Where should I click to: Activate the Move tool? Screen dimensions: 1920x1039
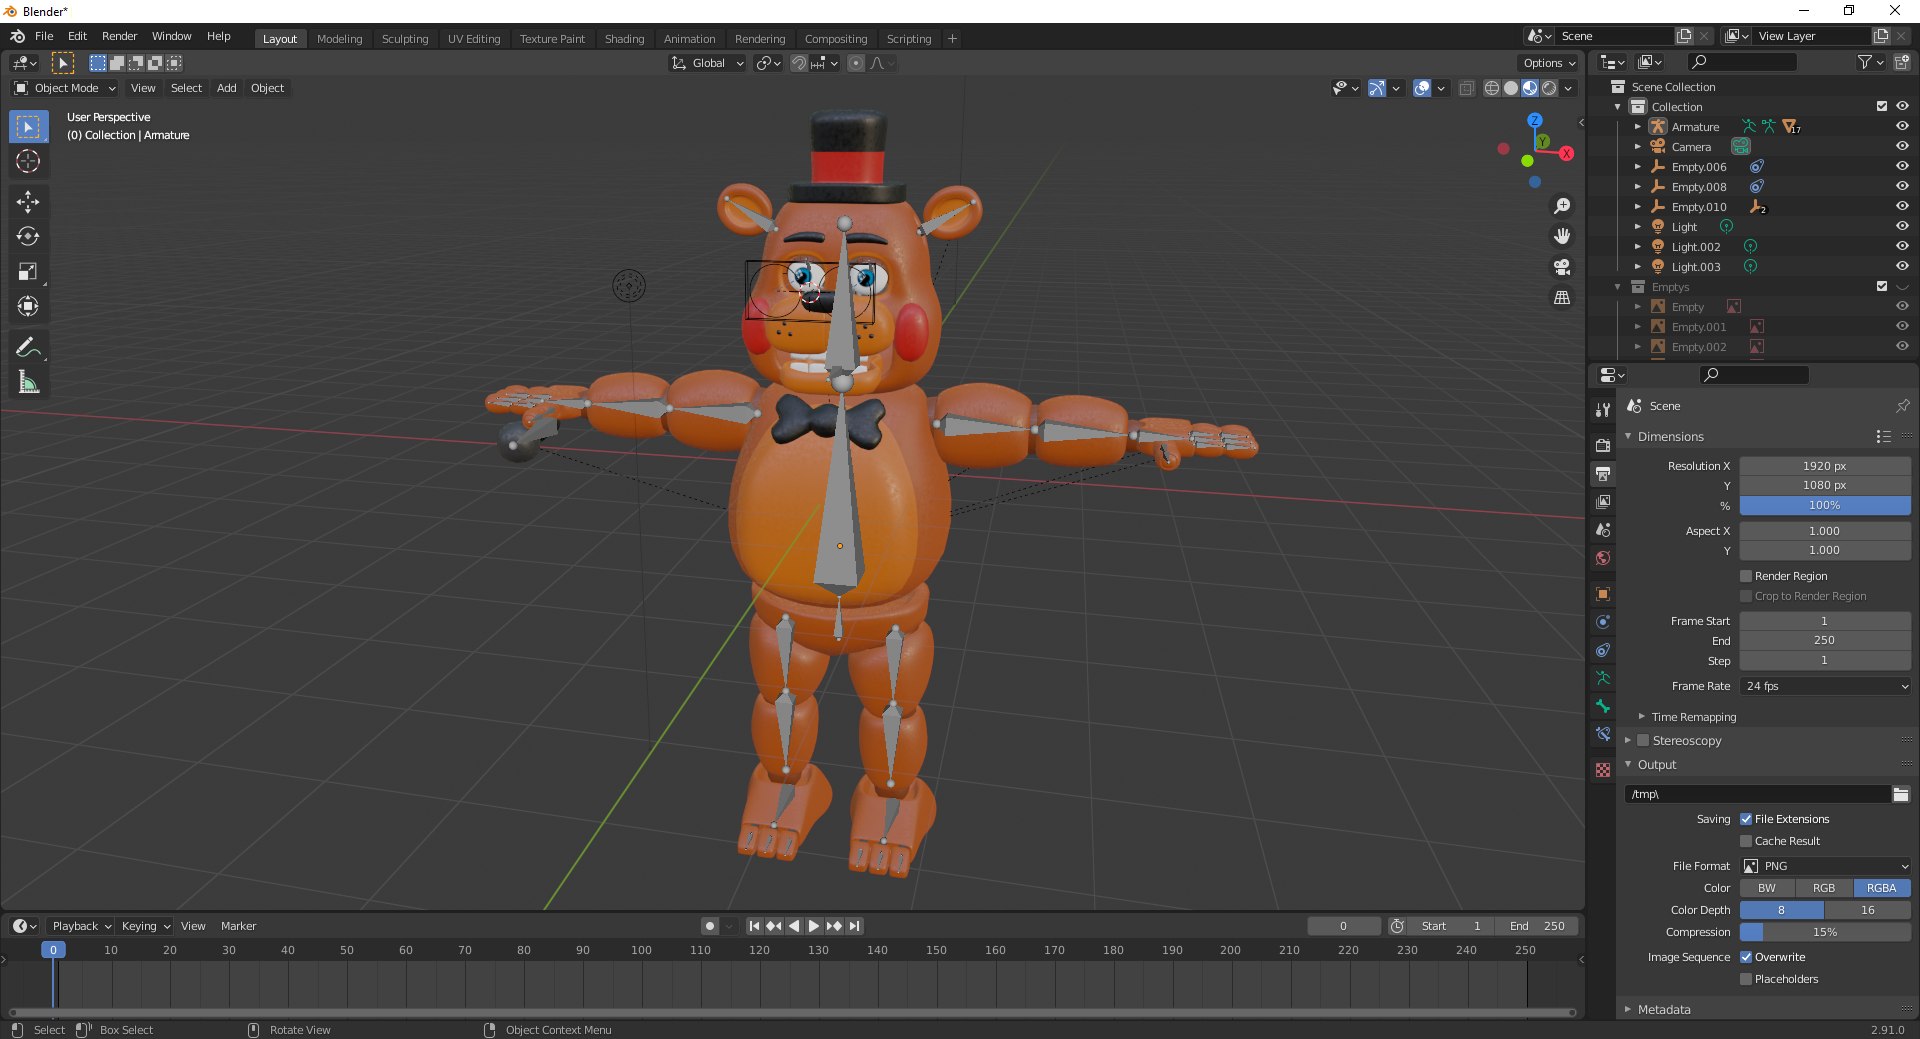point(28,202)
